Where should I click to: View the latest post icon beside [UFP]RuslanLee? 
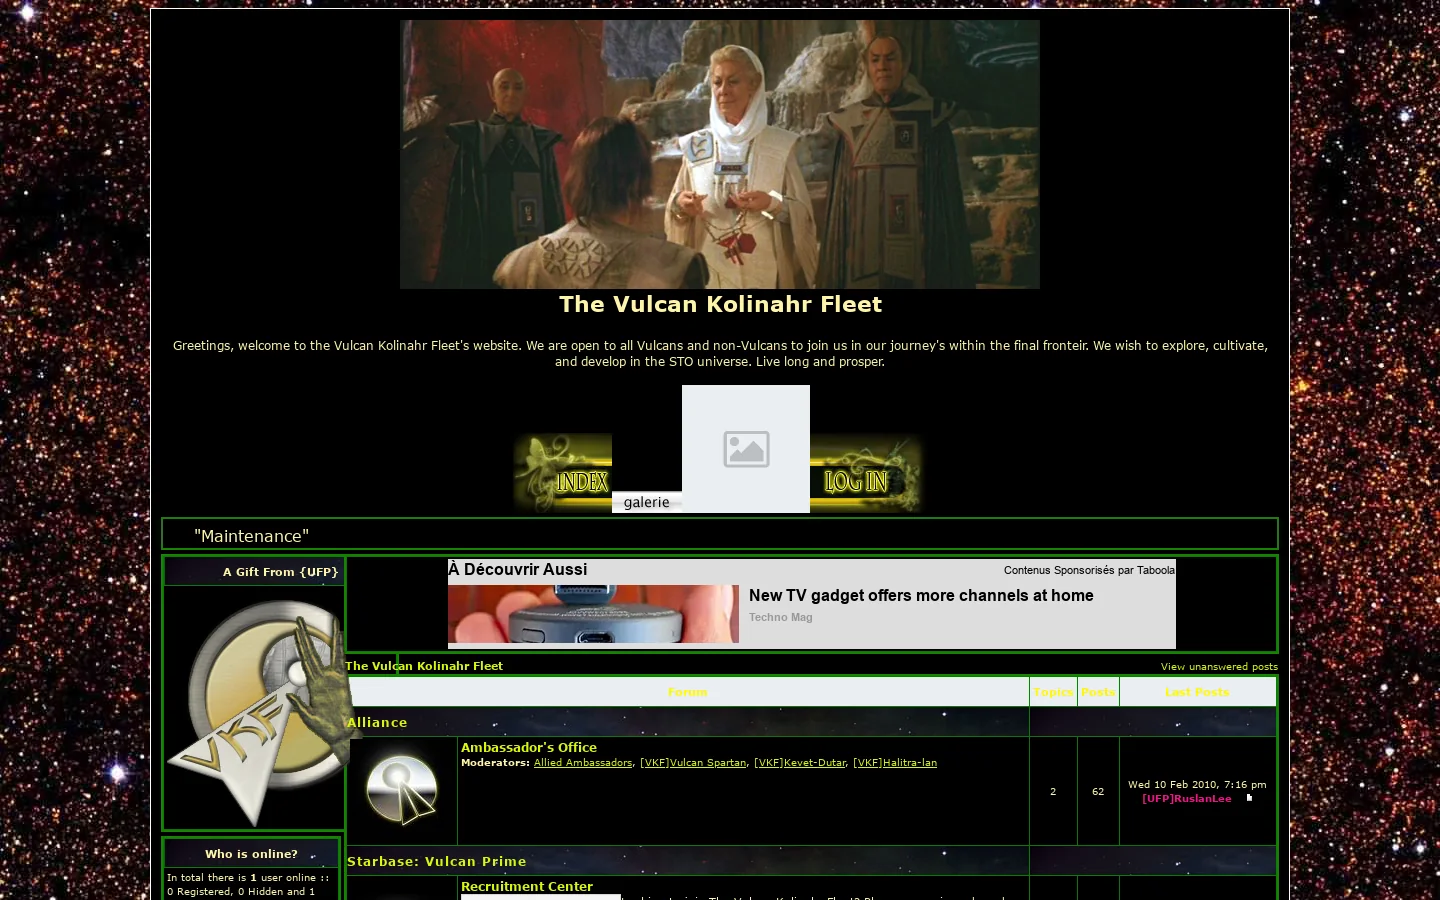click(x=1249, y=798)
